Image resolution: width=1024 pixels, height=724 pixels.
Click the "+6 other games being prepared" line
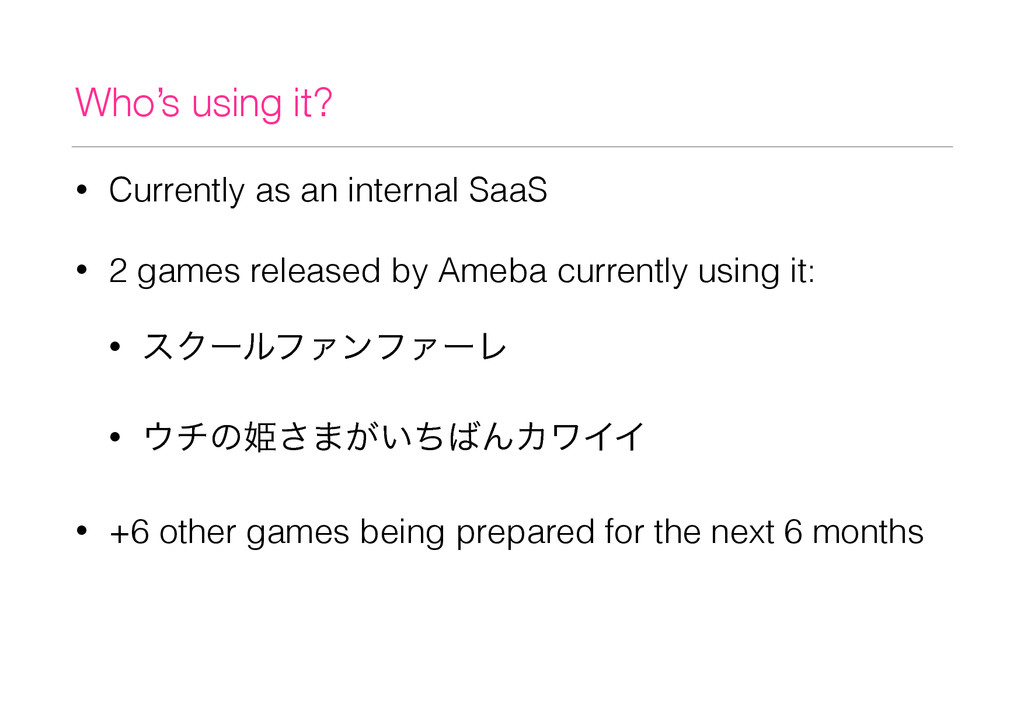516,532
